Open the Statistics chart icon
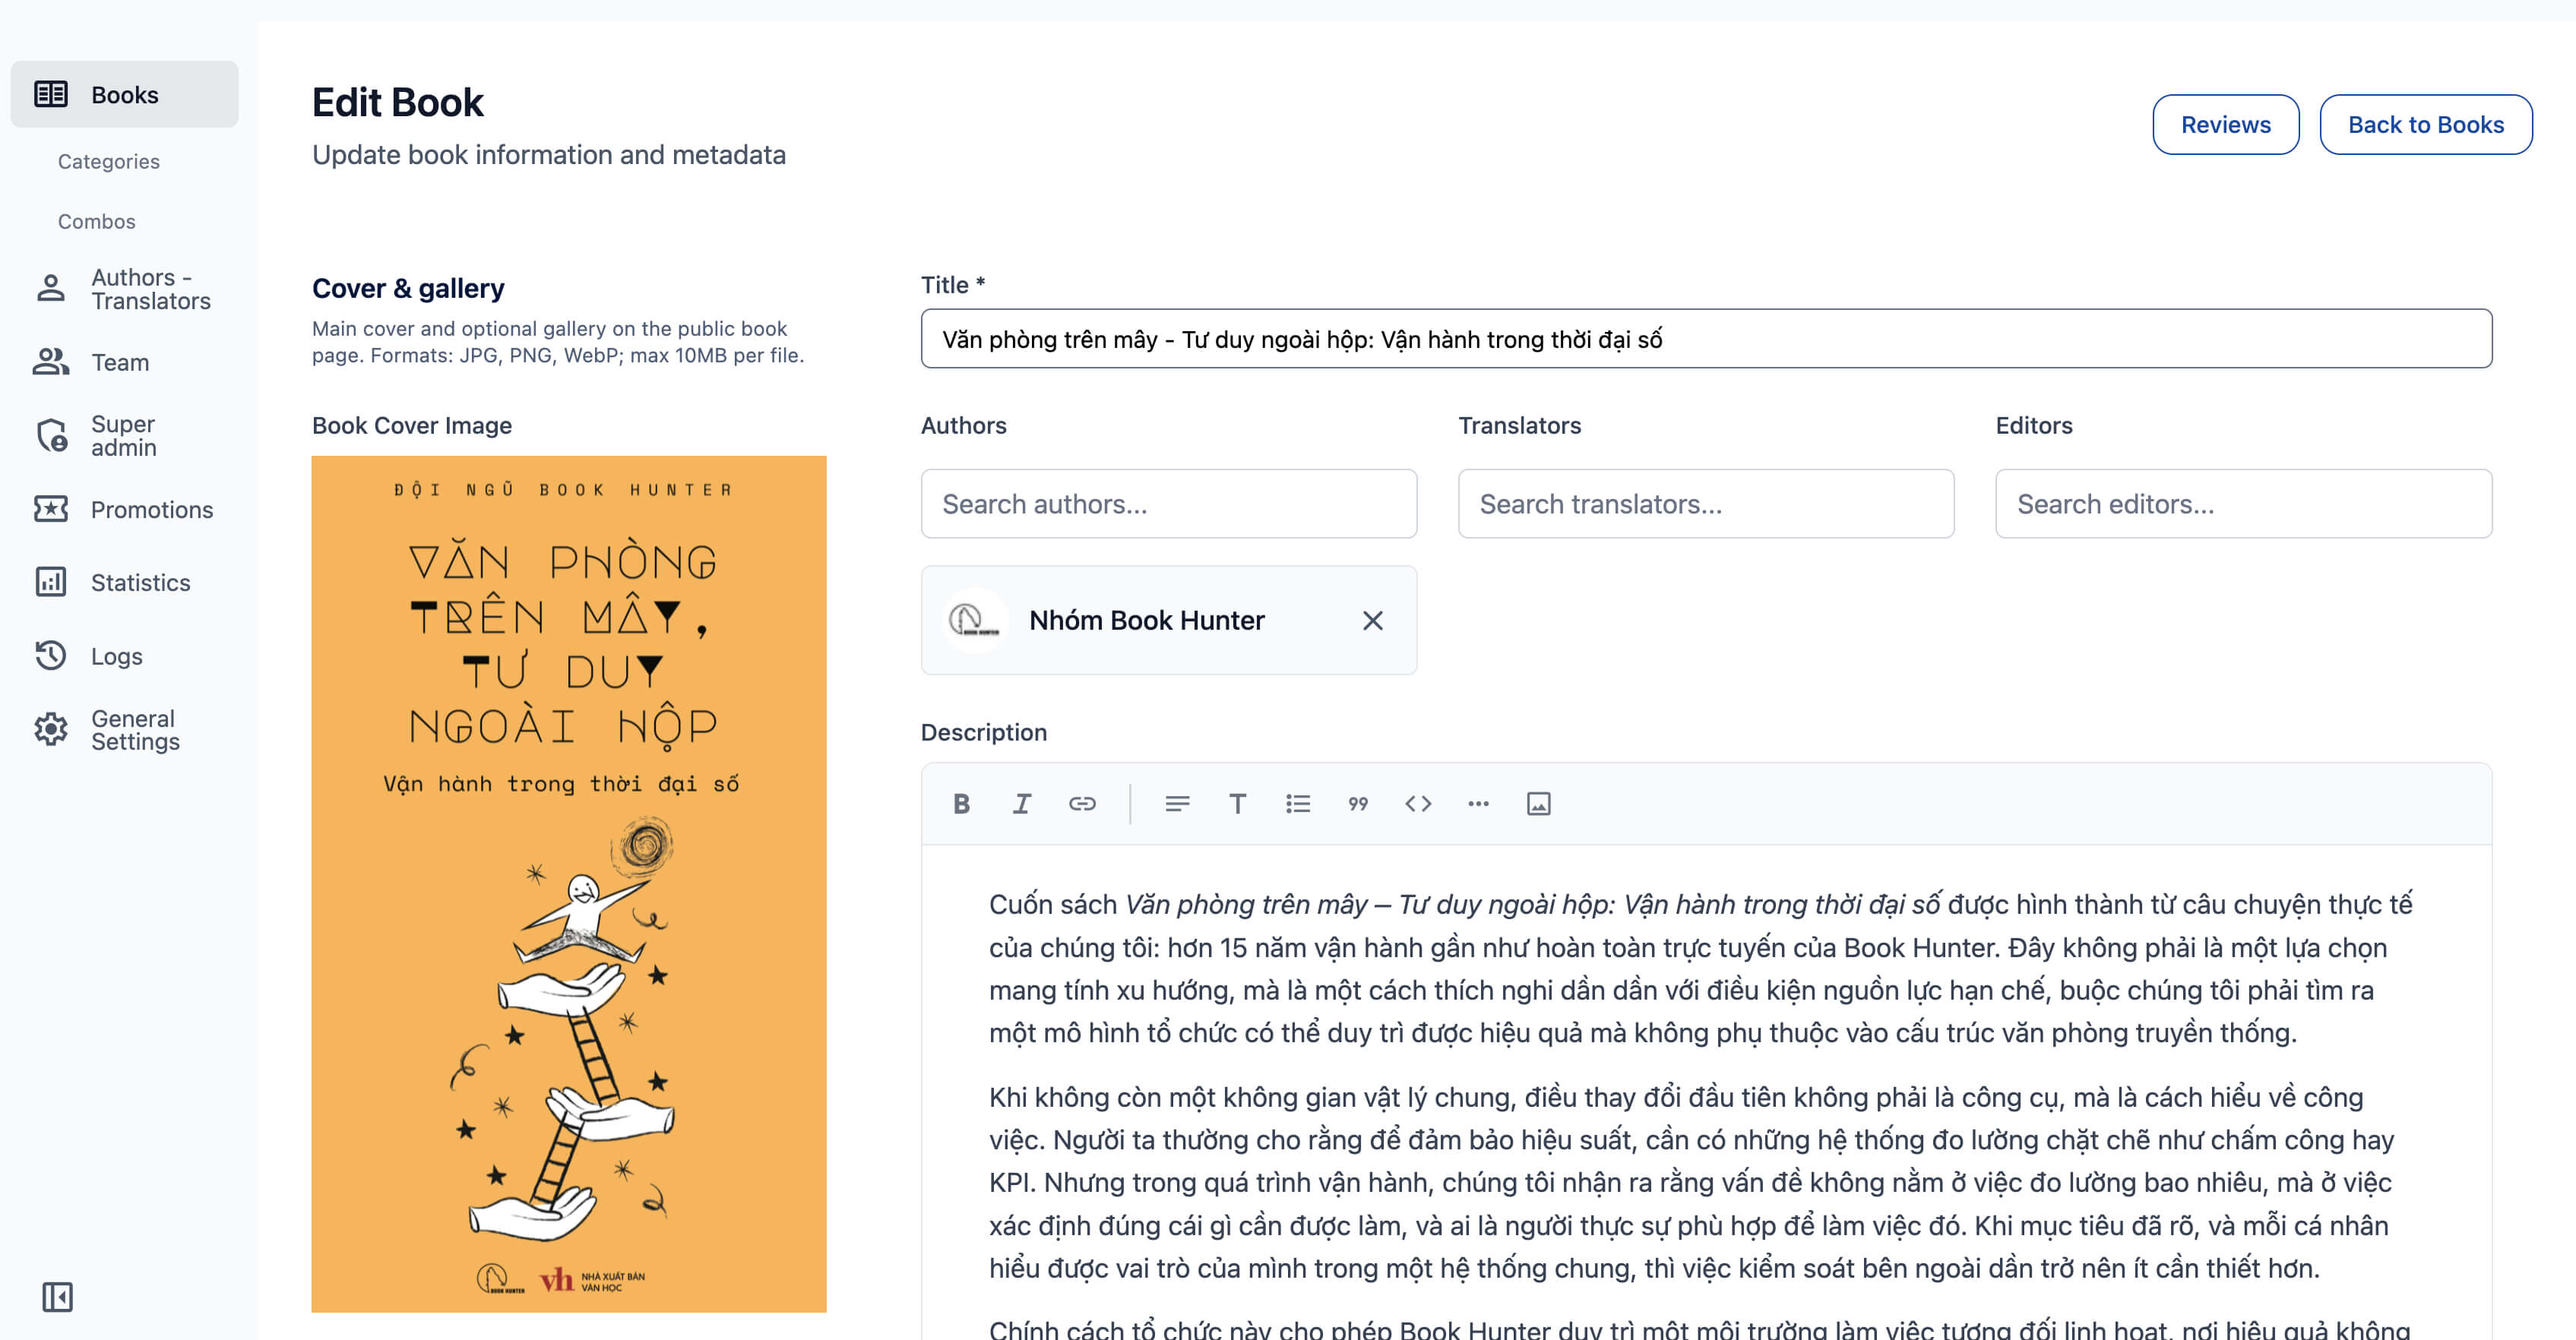2576x1340 pixels. point(51,582)
